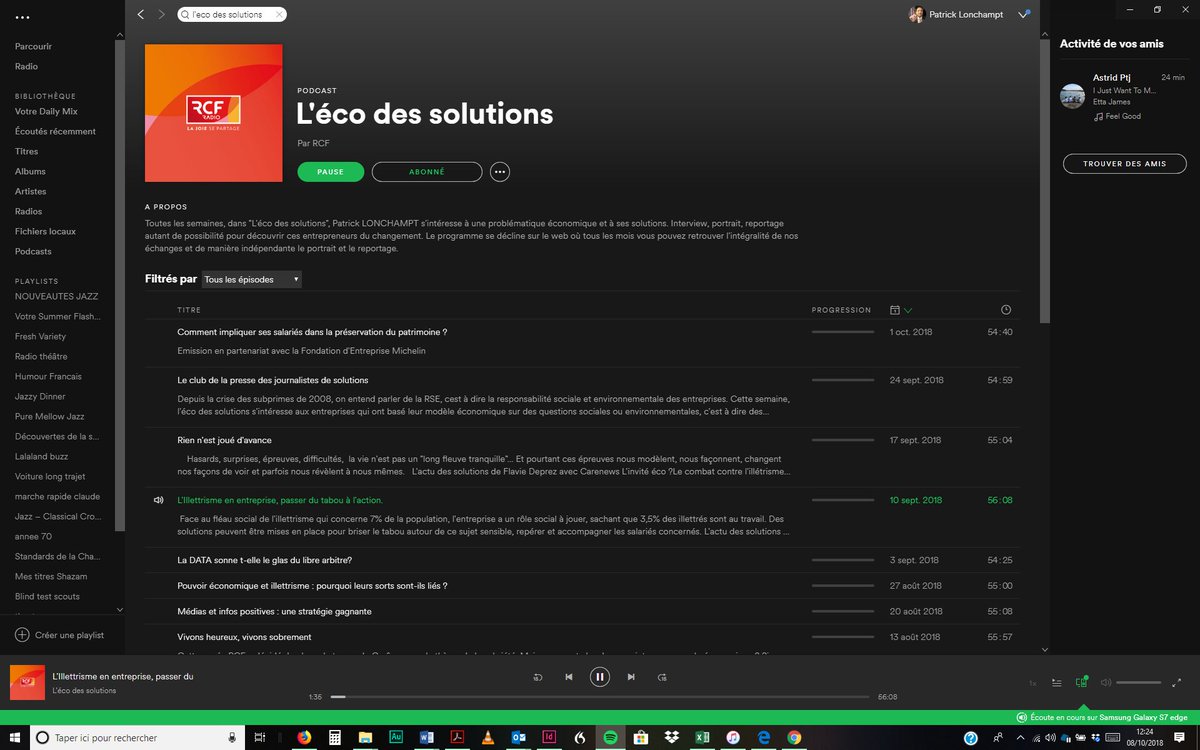Open Parcourir in the sidebar
Image resolution: width=1200 pixels, height=750 pixels.
point(33,46)
